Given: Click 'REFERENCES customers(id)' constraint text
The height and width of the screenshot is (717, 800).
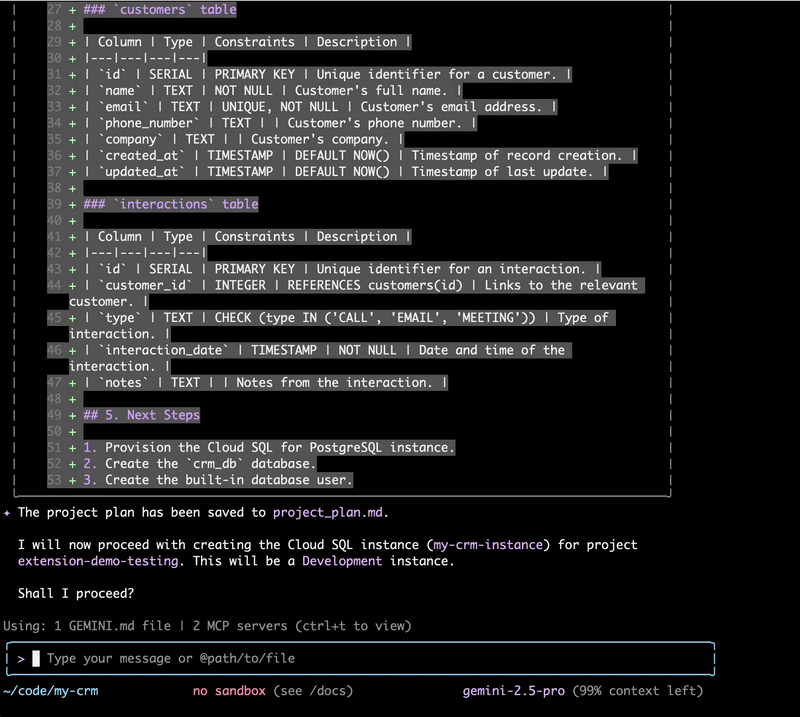Looking at the screenshot, I should [374, 285].
